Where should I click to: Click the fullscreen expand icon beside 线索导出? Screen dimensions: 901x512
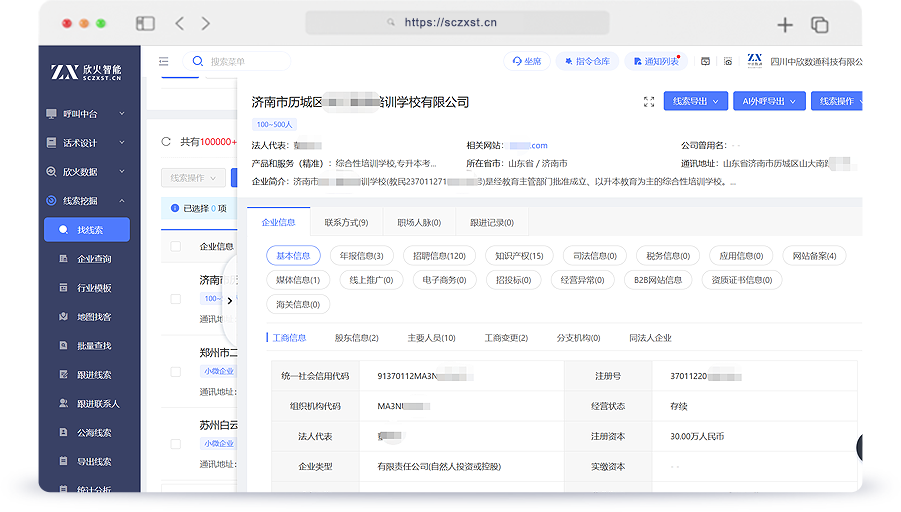pyautogui.click(x=649, y=102)
